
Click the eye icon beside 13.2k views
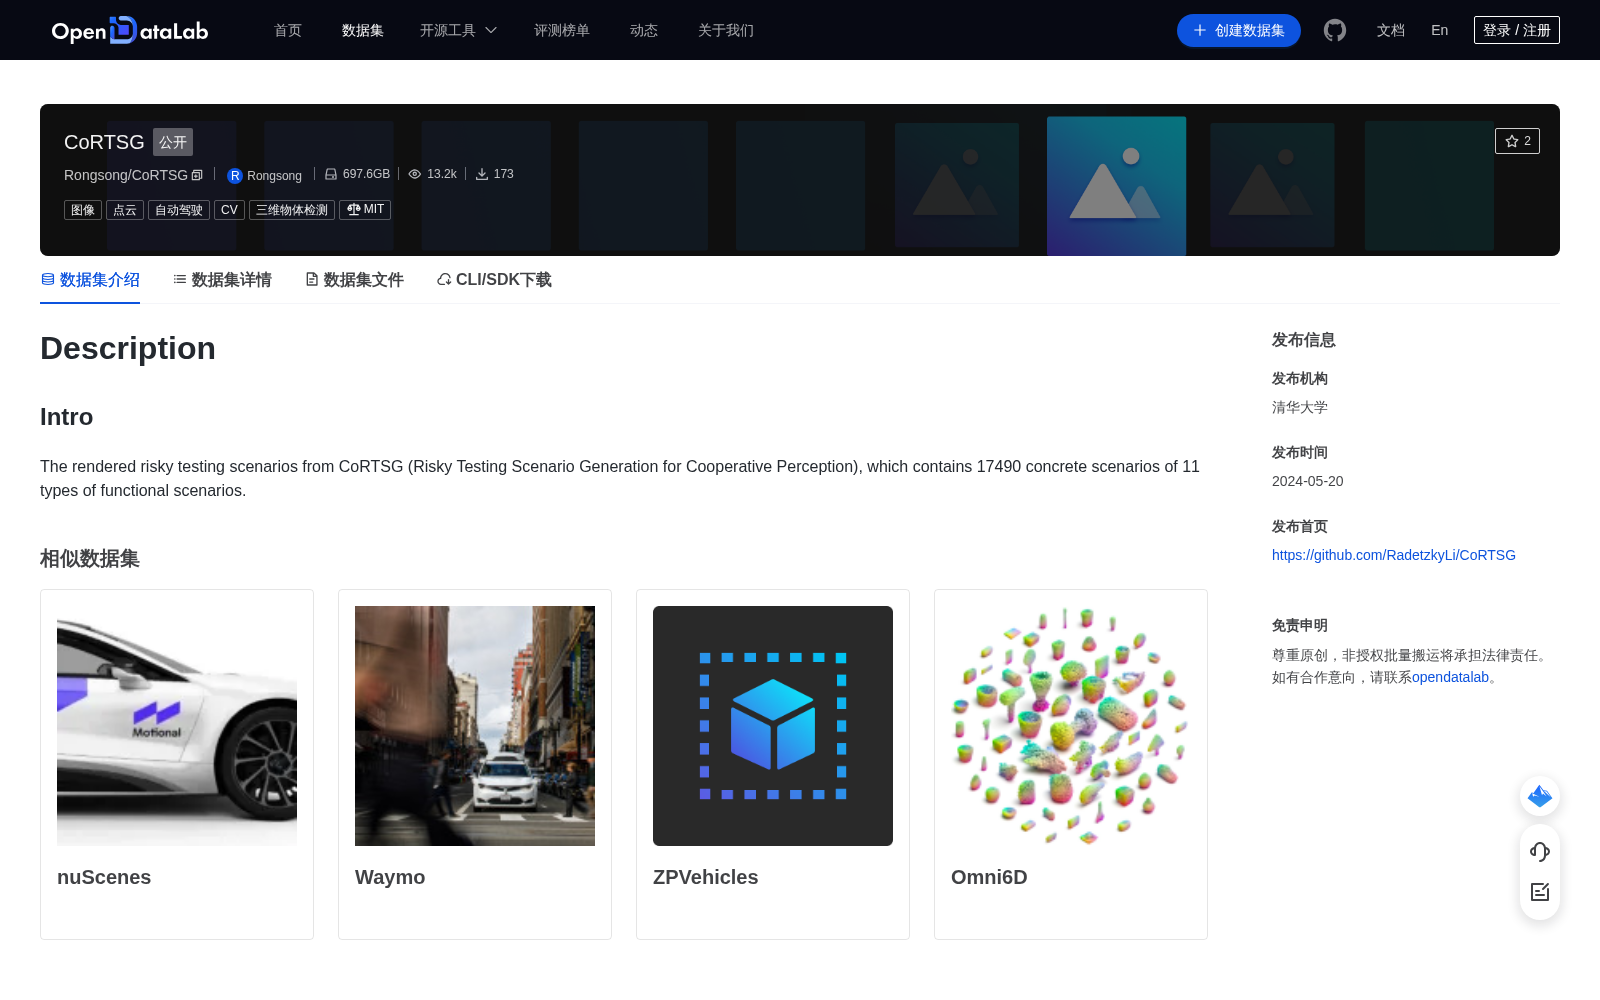(415, 174)
